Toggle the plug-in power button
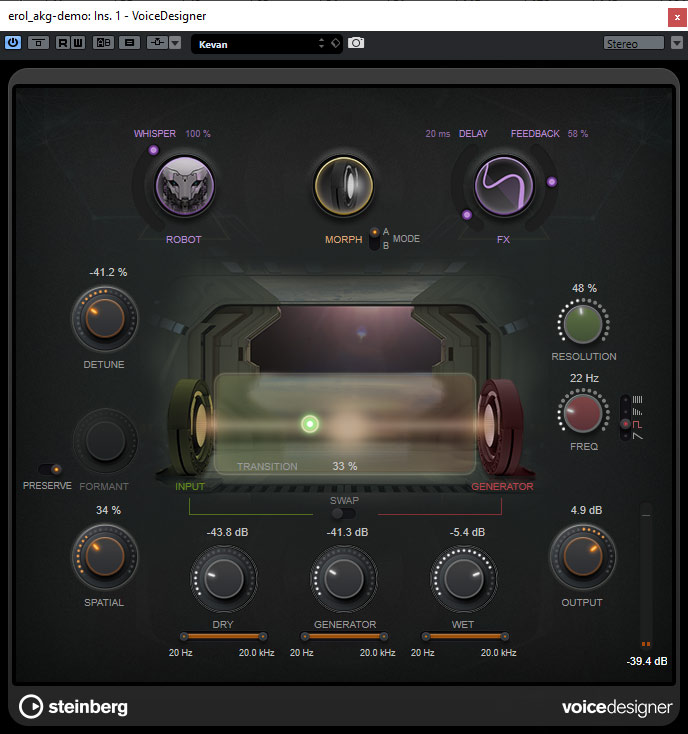 [13, 43]
